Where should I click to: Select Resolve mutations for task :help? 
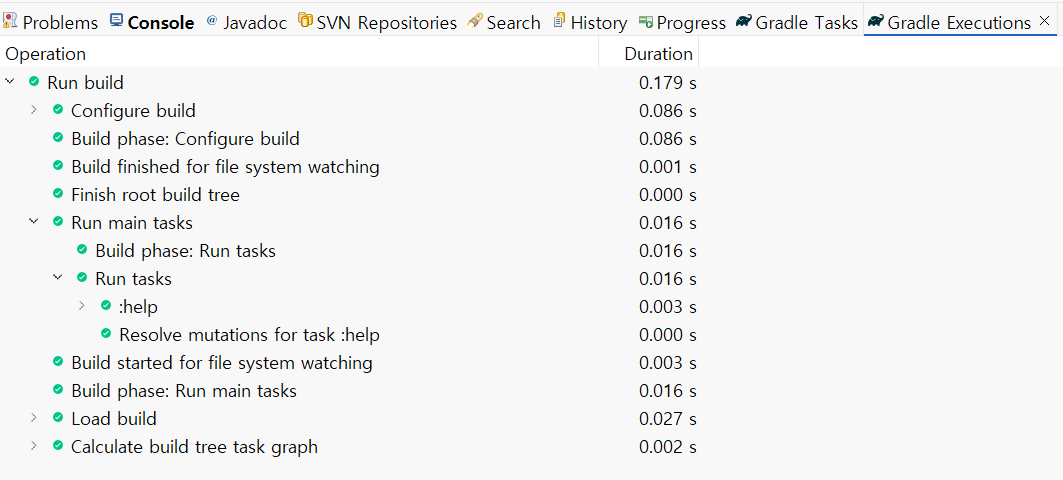[249, 335]
